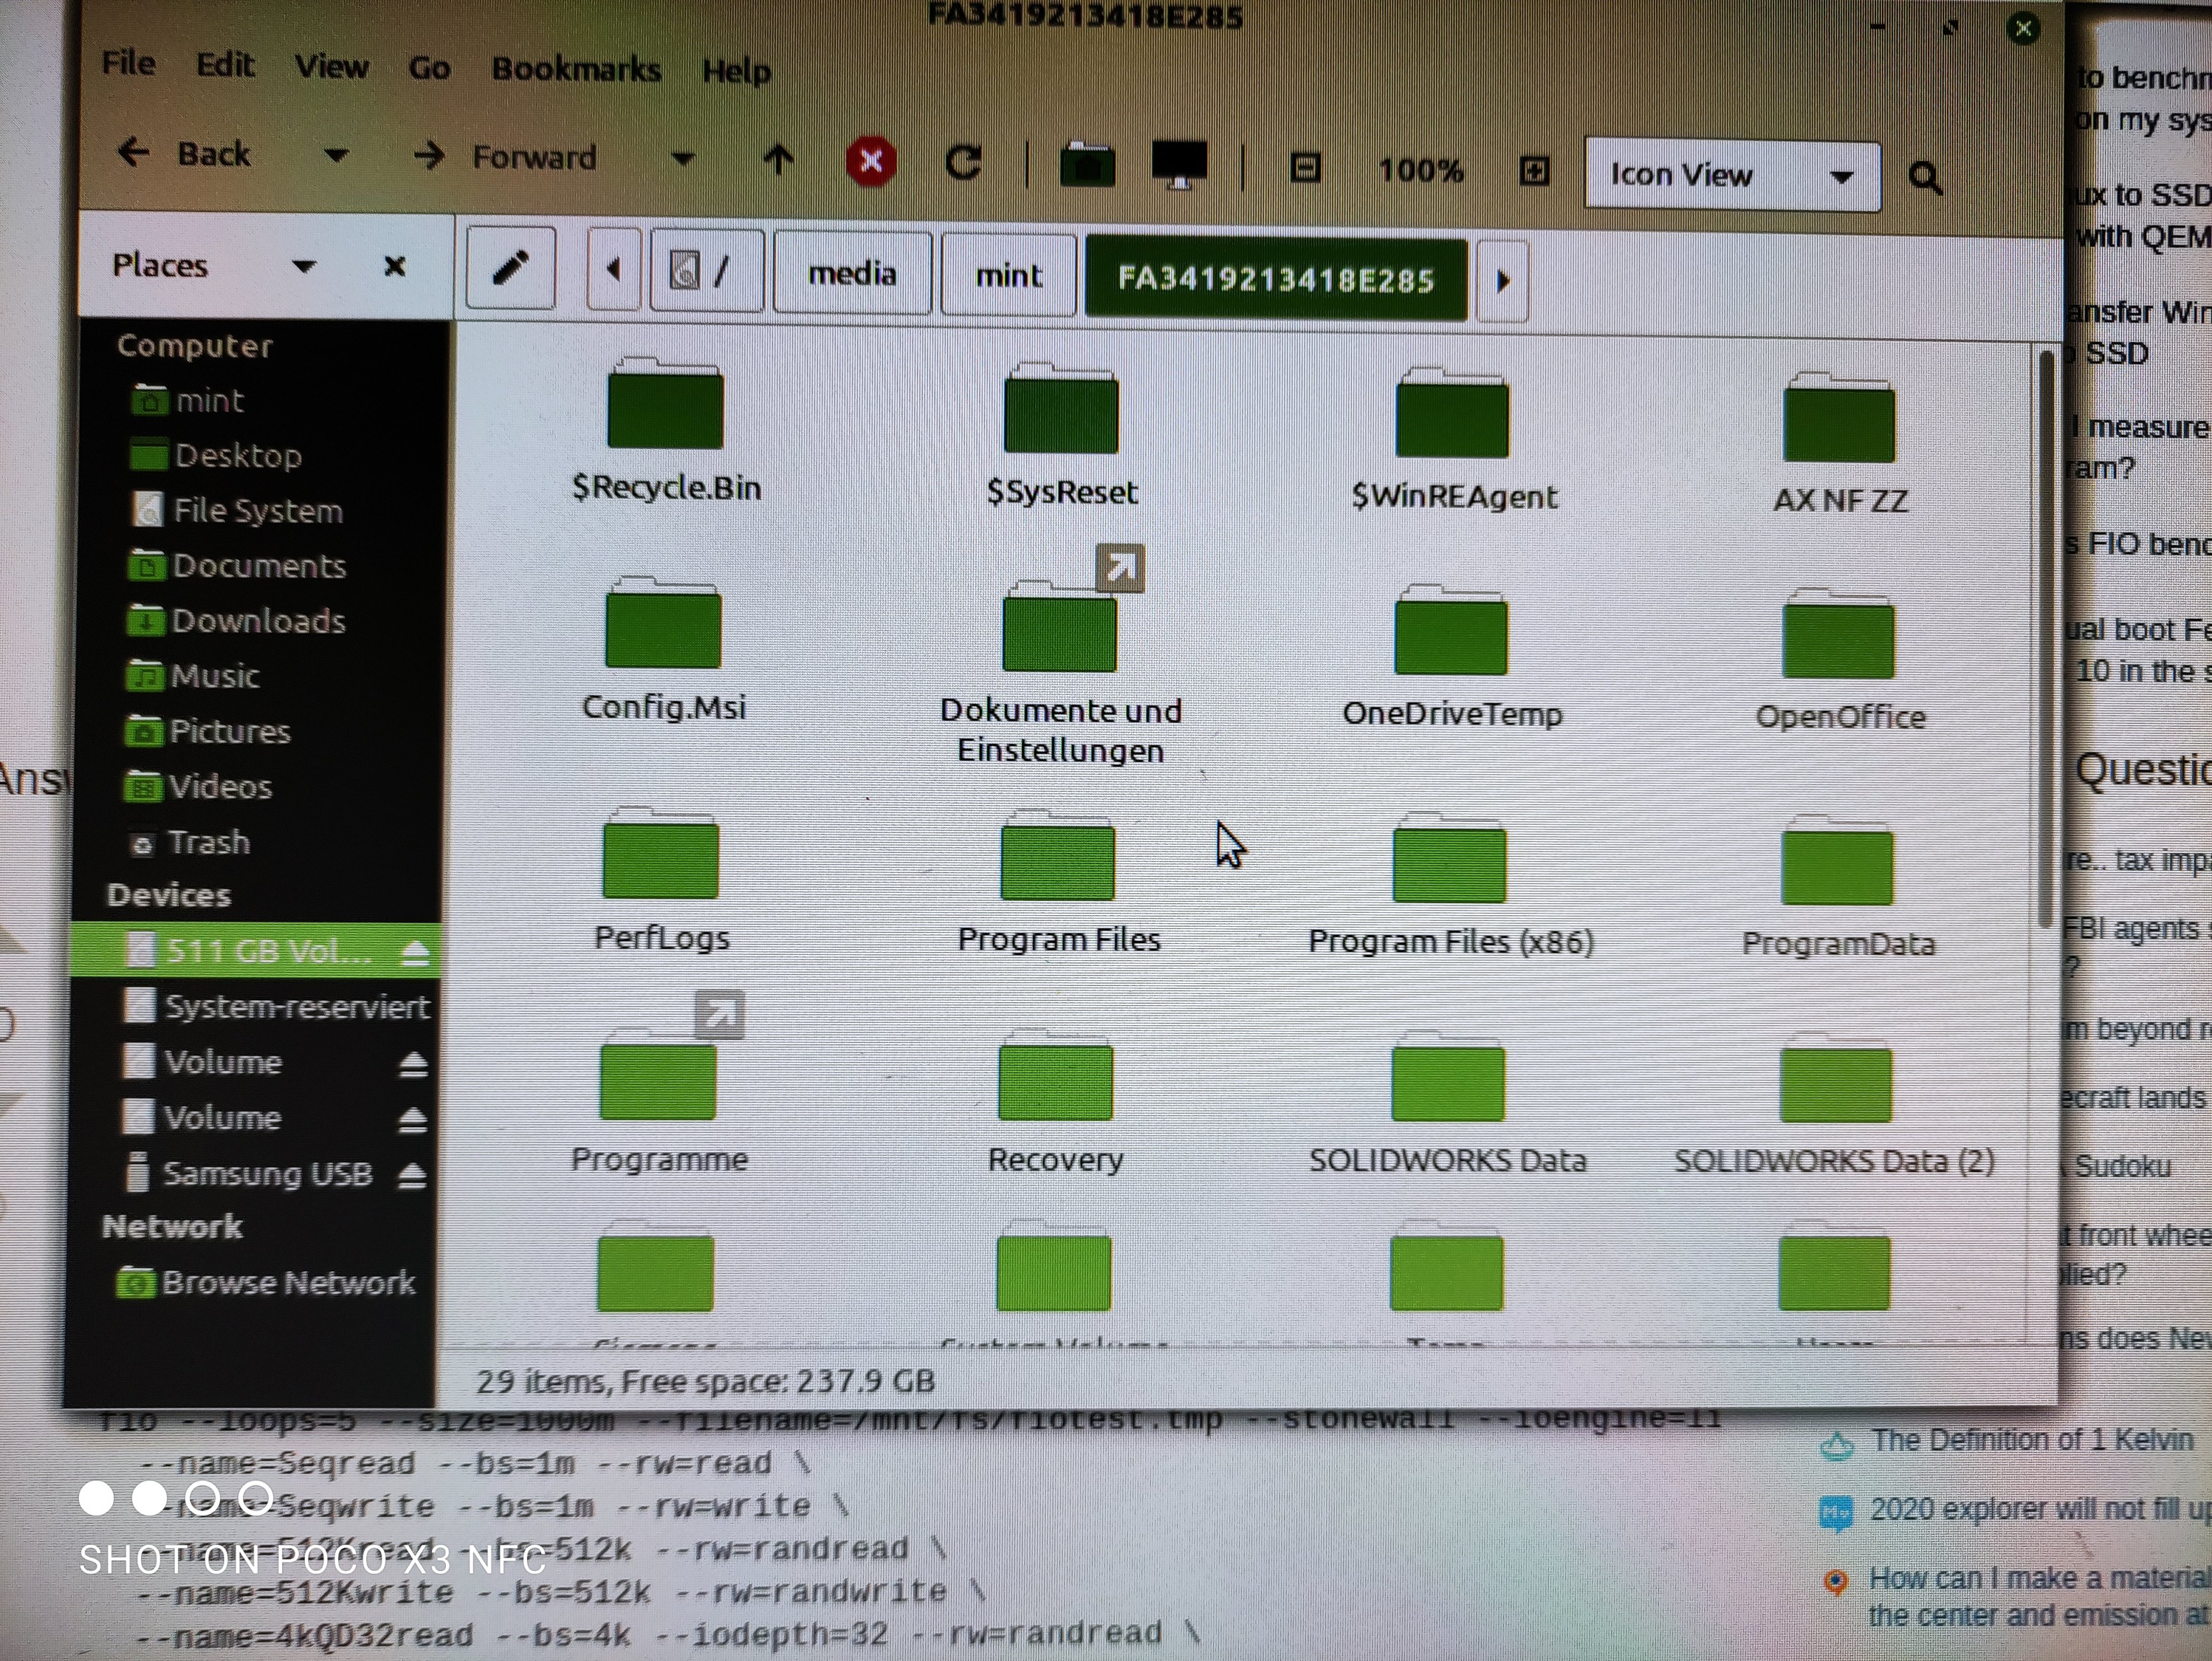Open the Places sidebar type dropdown

(303, 266)
